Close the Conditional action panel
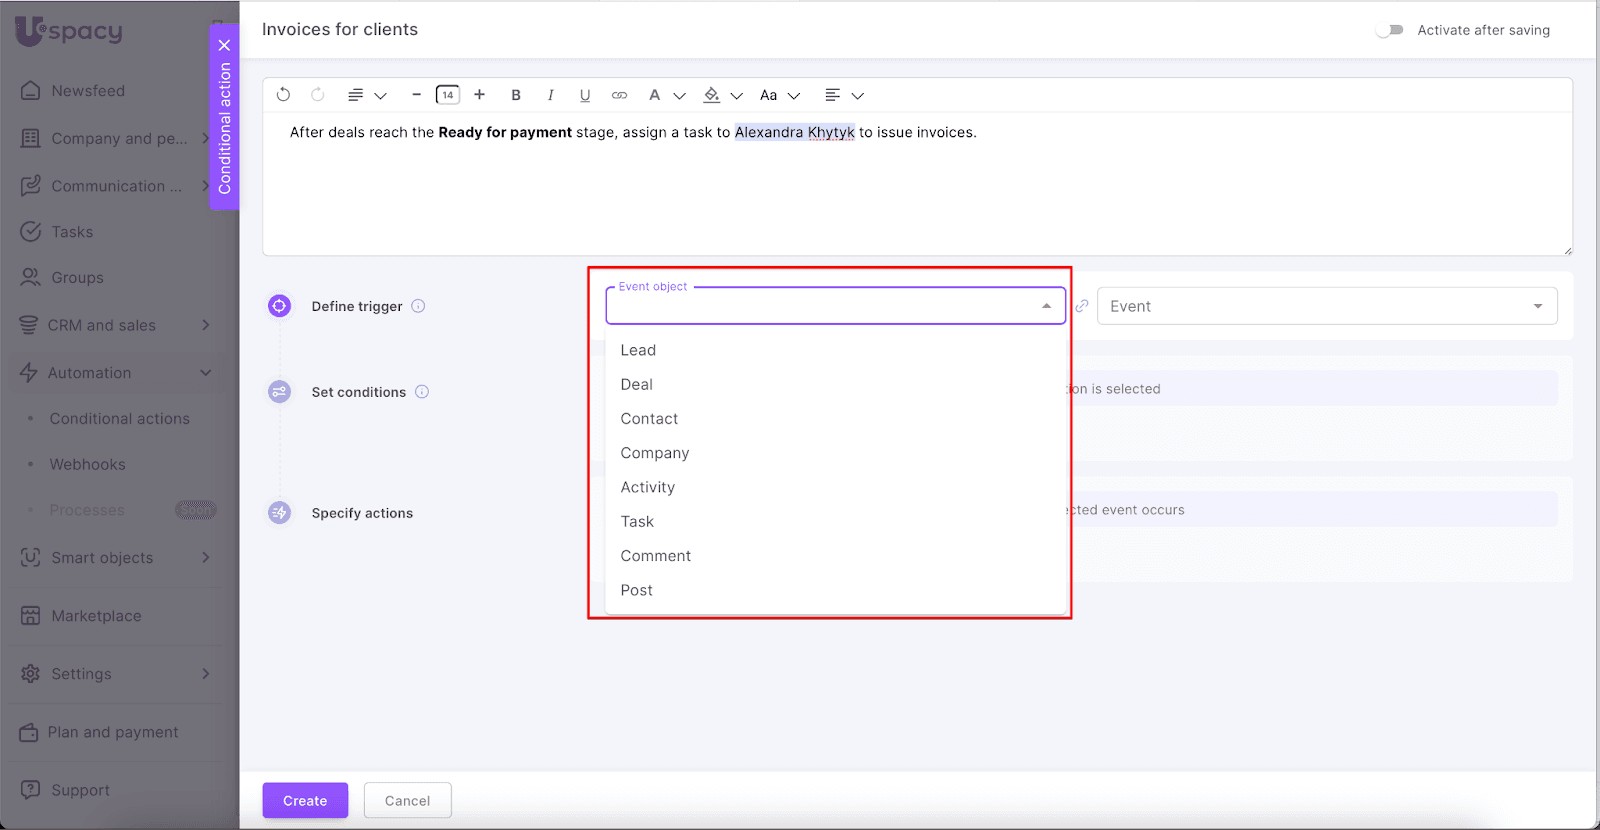Screen dimensions: 1600x830 (224, 45)
